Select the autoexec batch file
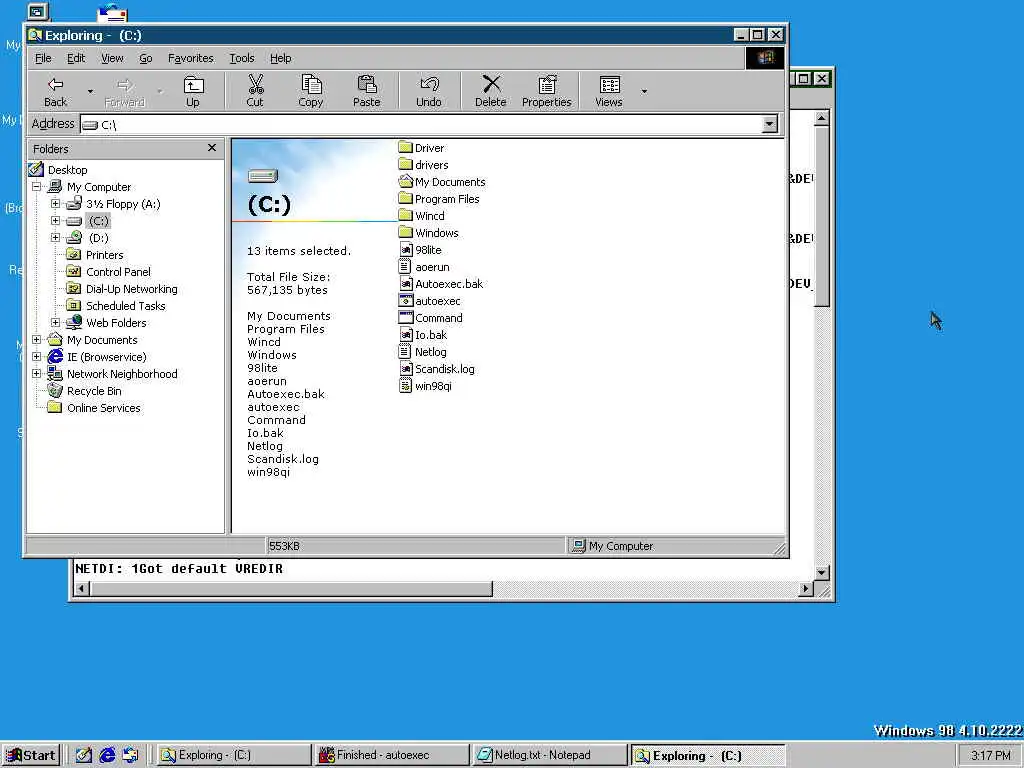The width and height of the screenshot is (1024, 768). click(430, 300)
